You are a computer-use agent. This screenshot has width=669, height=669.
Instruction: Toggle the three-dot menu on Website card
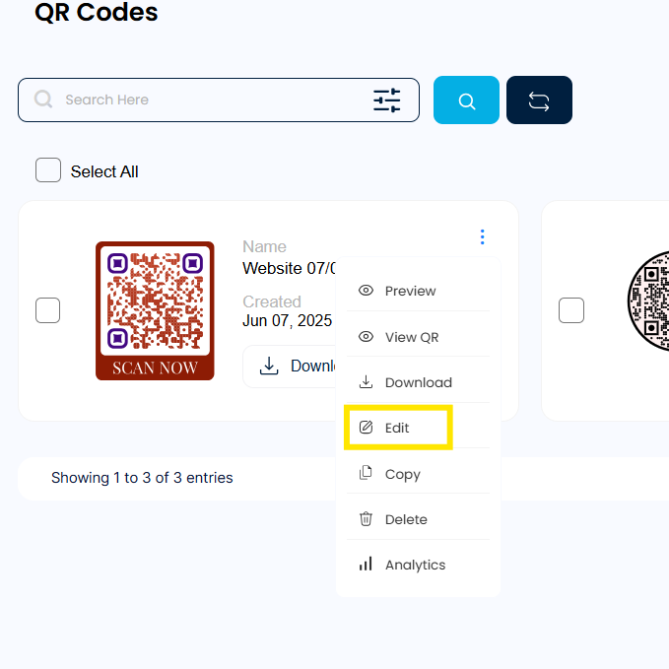tap(482, 237)
